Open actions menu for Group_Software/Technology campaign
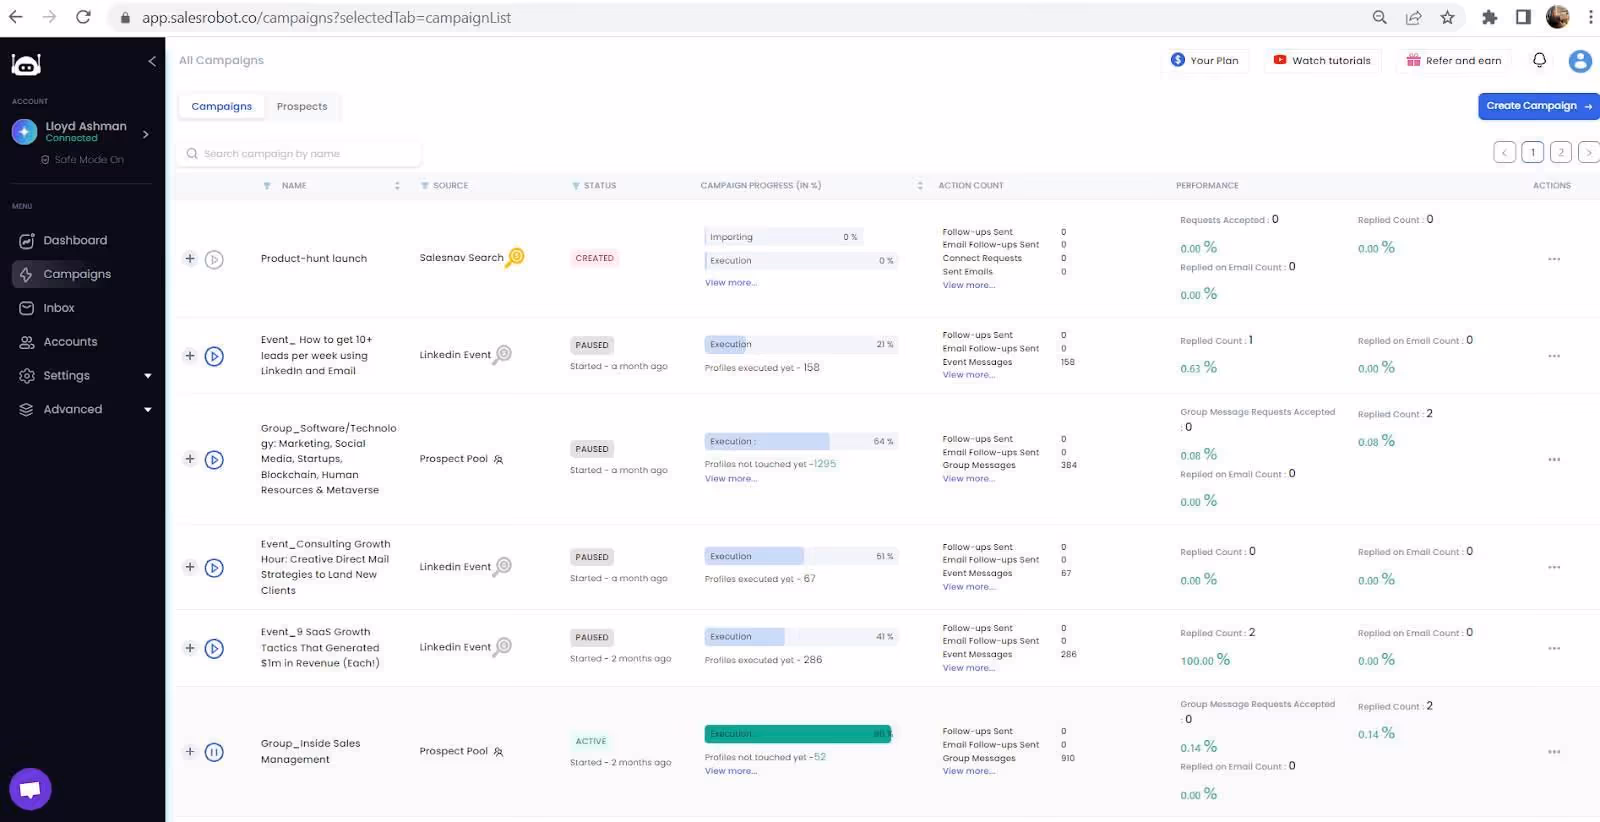1600x822 pixels. (x=1554, y=460)
